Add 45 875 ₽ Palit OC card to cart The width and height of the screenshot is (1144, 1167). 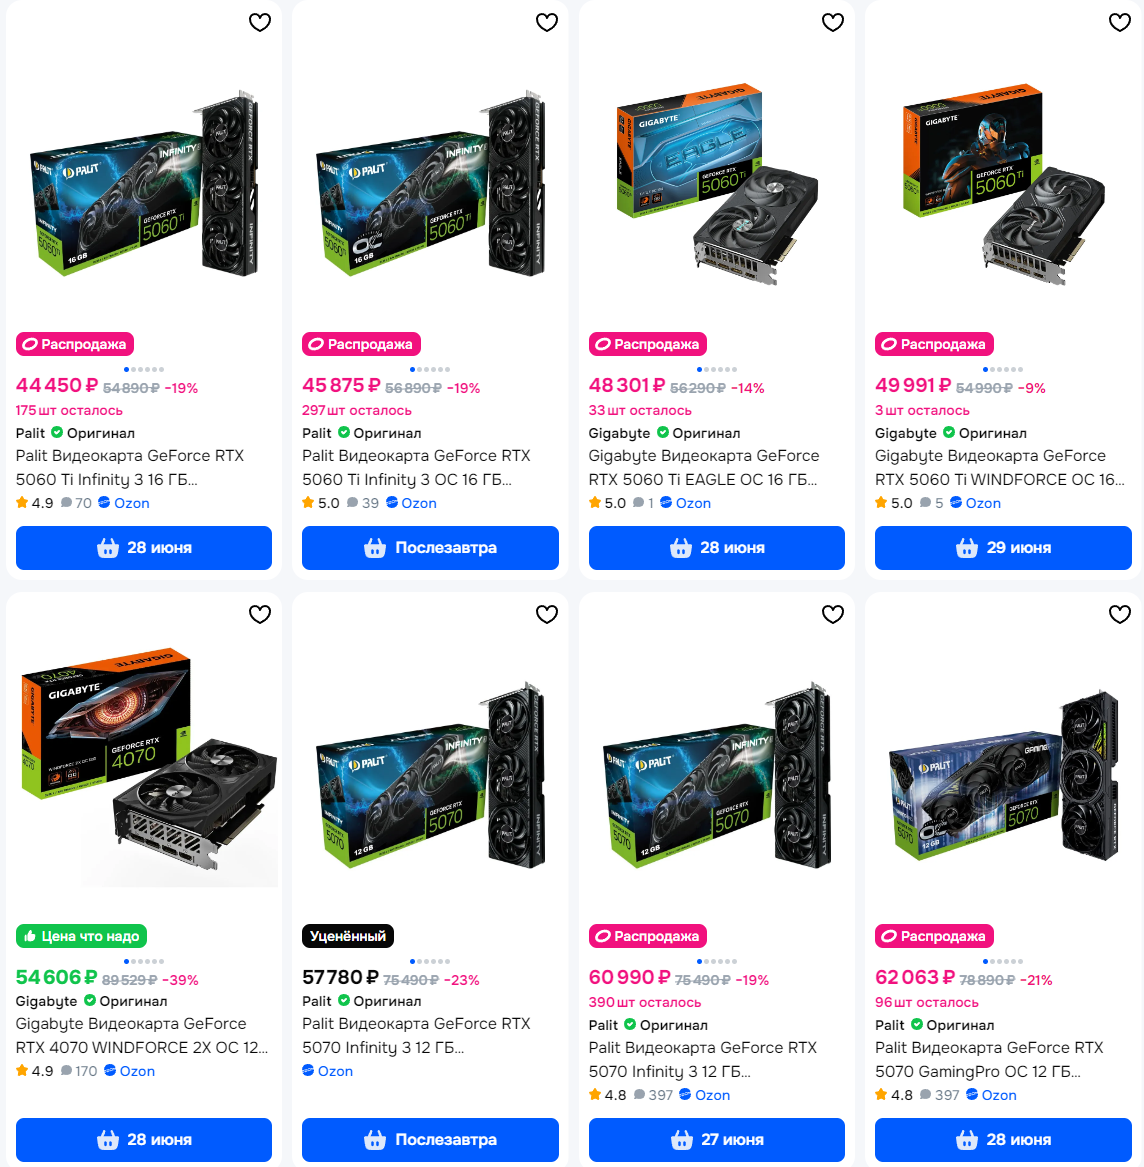(430, 548)
